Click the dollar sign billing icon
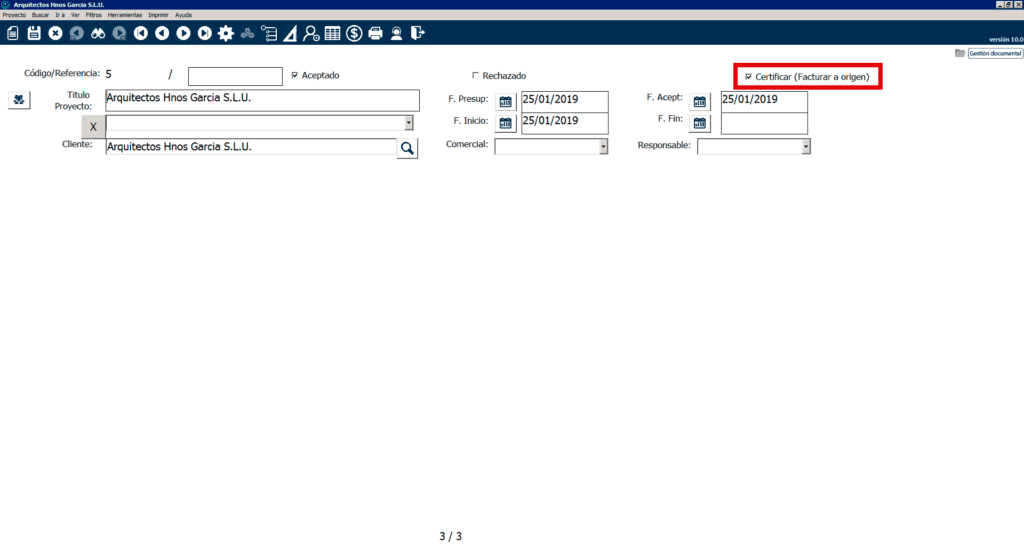1024x554 pixels. point(354,33)
